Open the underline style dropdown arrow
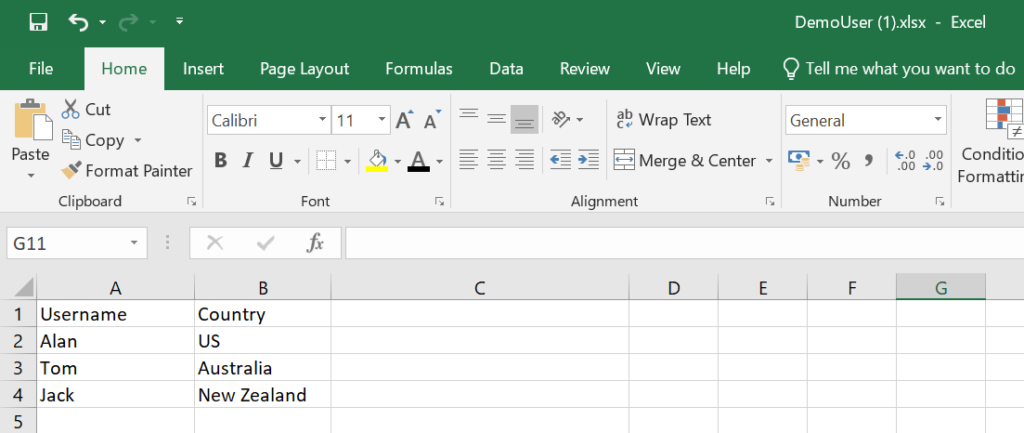Viewport: 1024px width, 433px height. [297, 161]
